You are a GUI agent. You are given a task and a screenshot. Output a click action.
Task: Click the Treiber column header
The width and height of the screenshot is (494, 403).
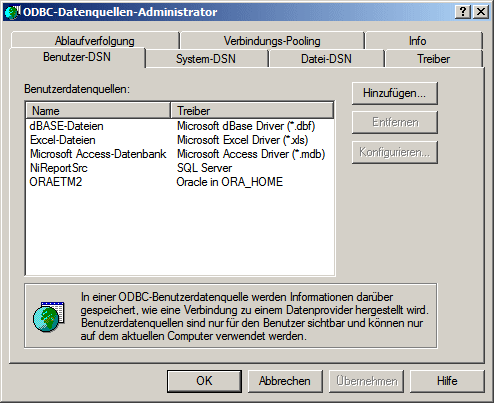252,111
